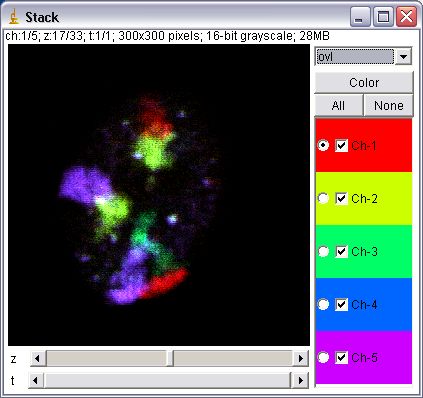Viewport: 423px width, 398px height.
Task: Click the stack image canvas
Action: (159, 195)
